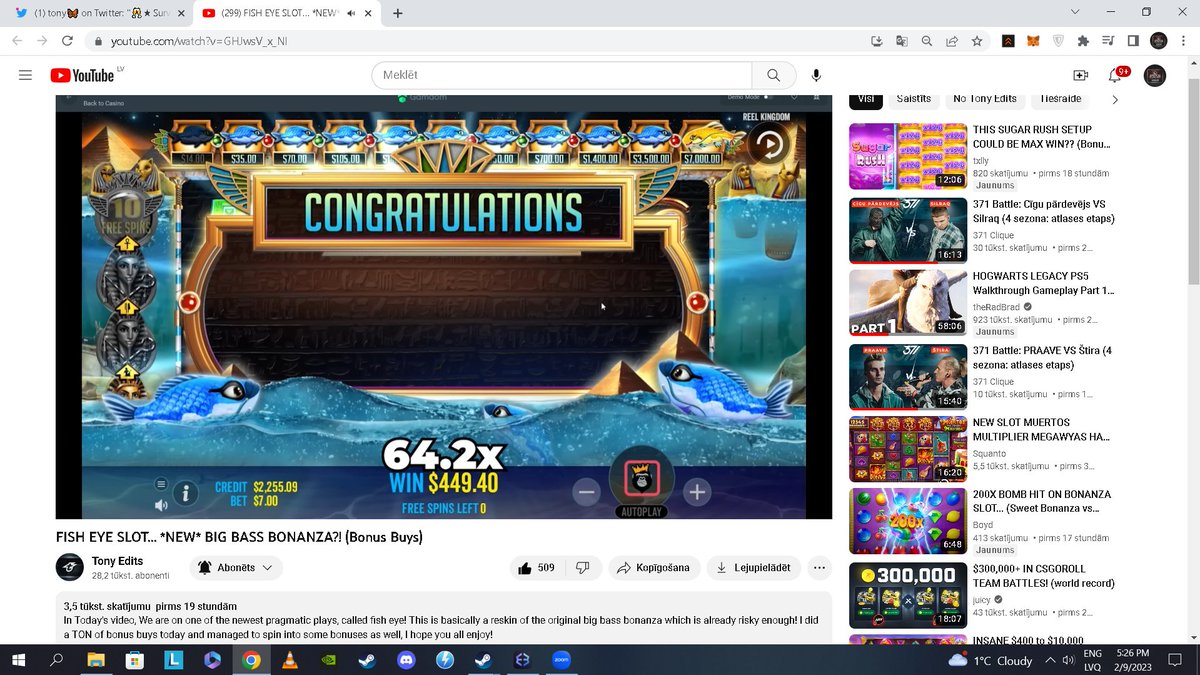Image resolution: width=1200 pixels, height=675 pixels.
Task: Open the VLC media player taskbar icon
Action: pos(290,660)
